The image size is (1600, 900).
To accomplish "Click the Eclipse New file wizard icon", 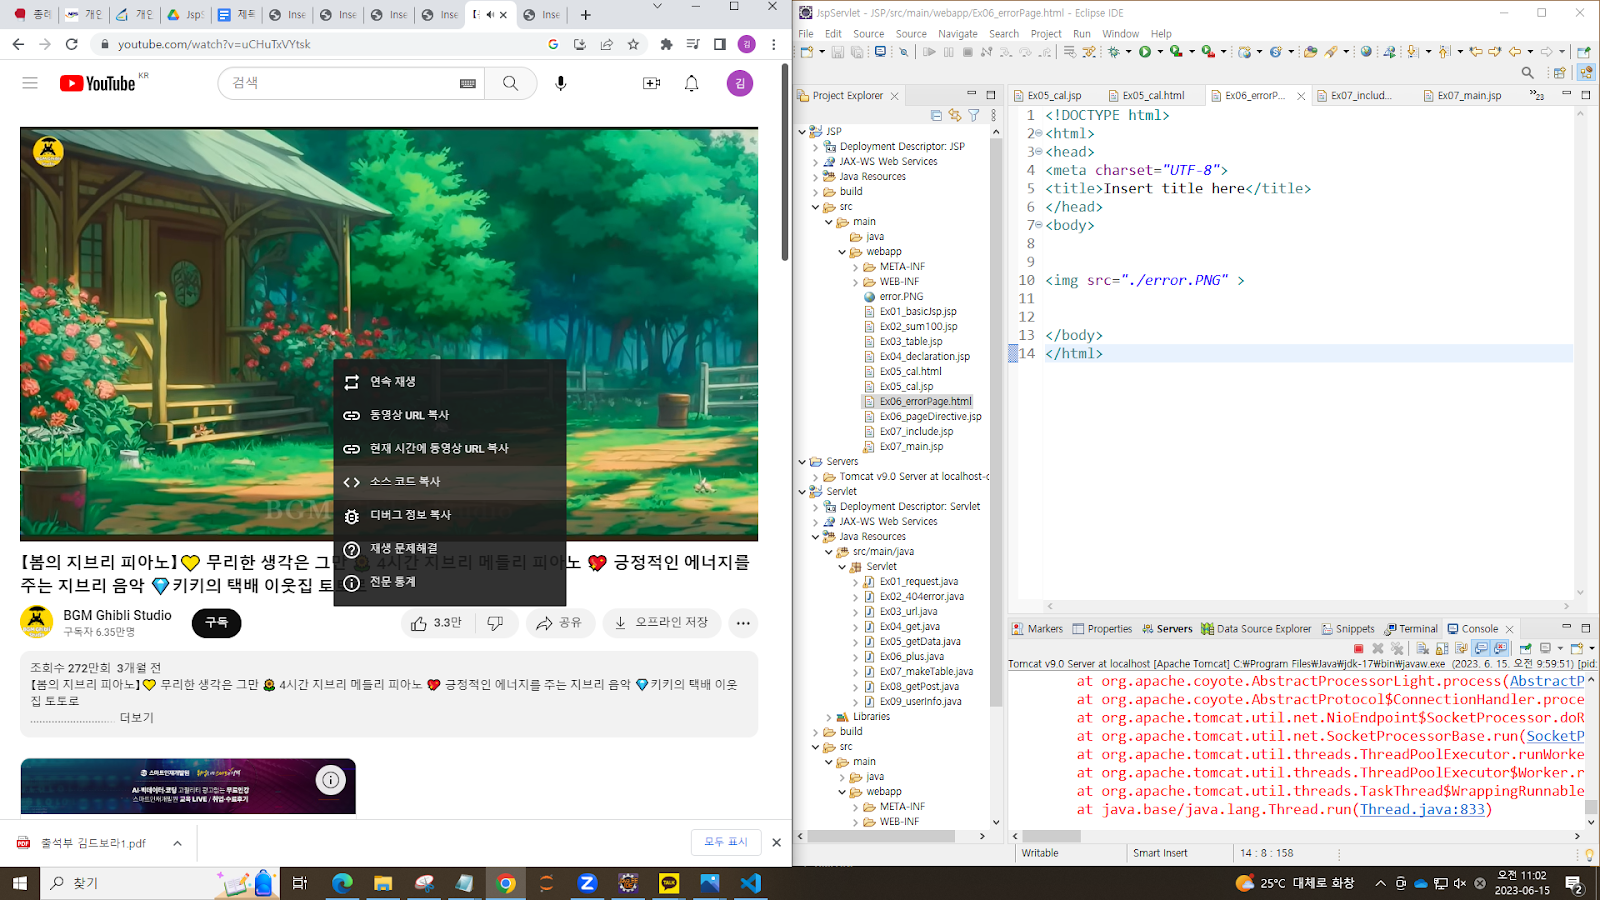I will (806, 51).
